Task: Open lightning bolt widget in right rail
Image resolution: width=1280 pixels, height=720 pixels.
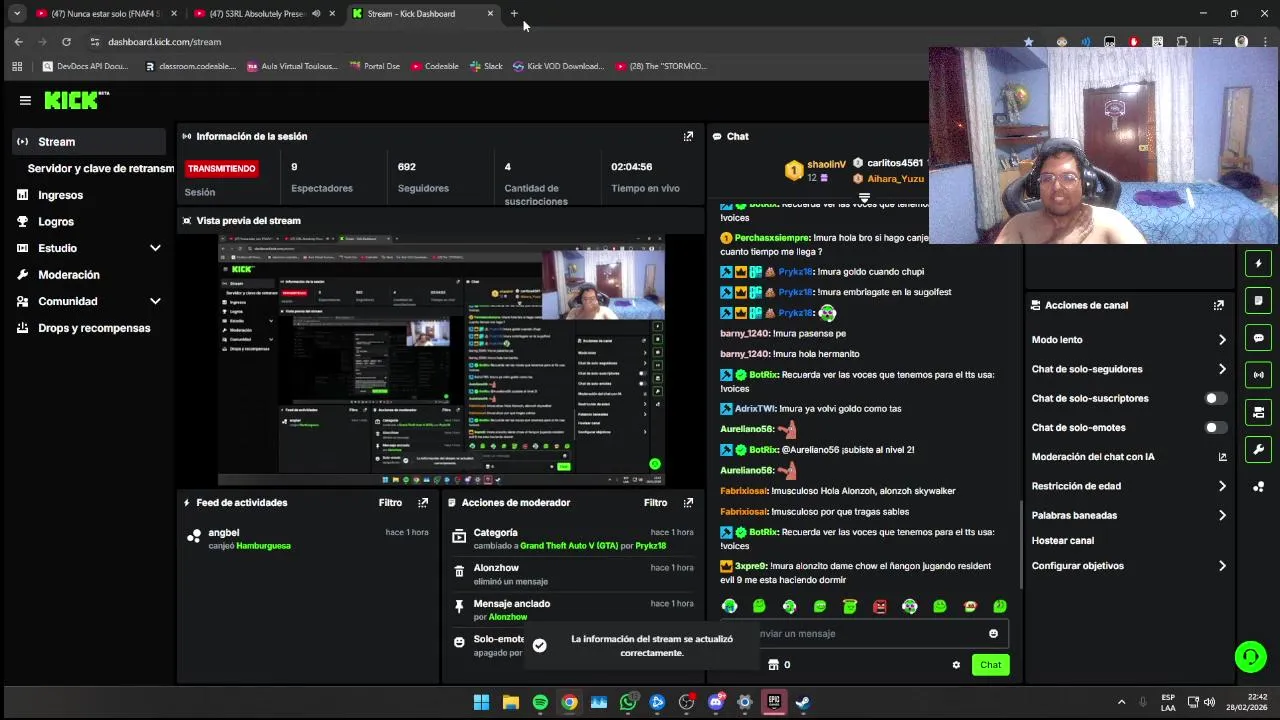Action: point(1259,264)
